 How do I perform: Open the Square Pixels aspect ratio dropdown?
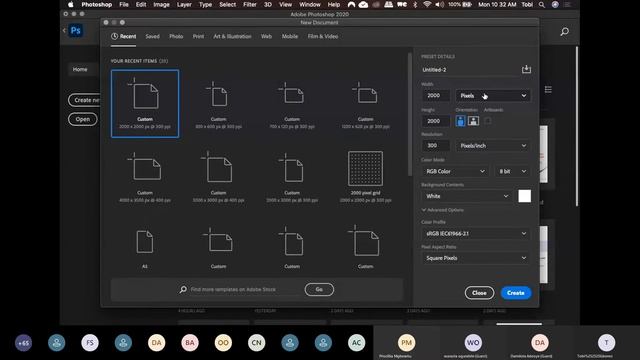[476, 258]
